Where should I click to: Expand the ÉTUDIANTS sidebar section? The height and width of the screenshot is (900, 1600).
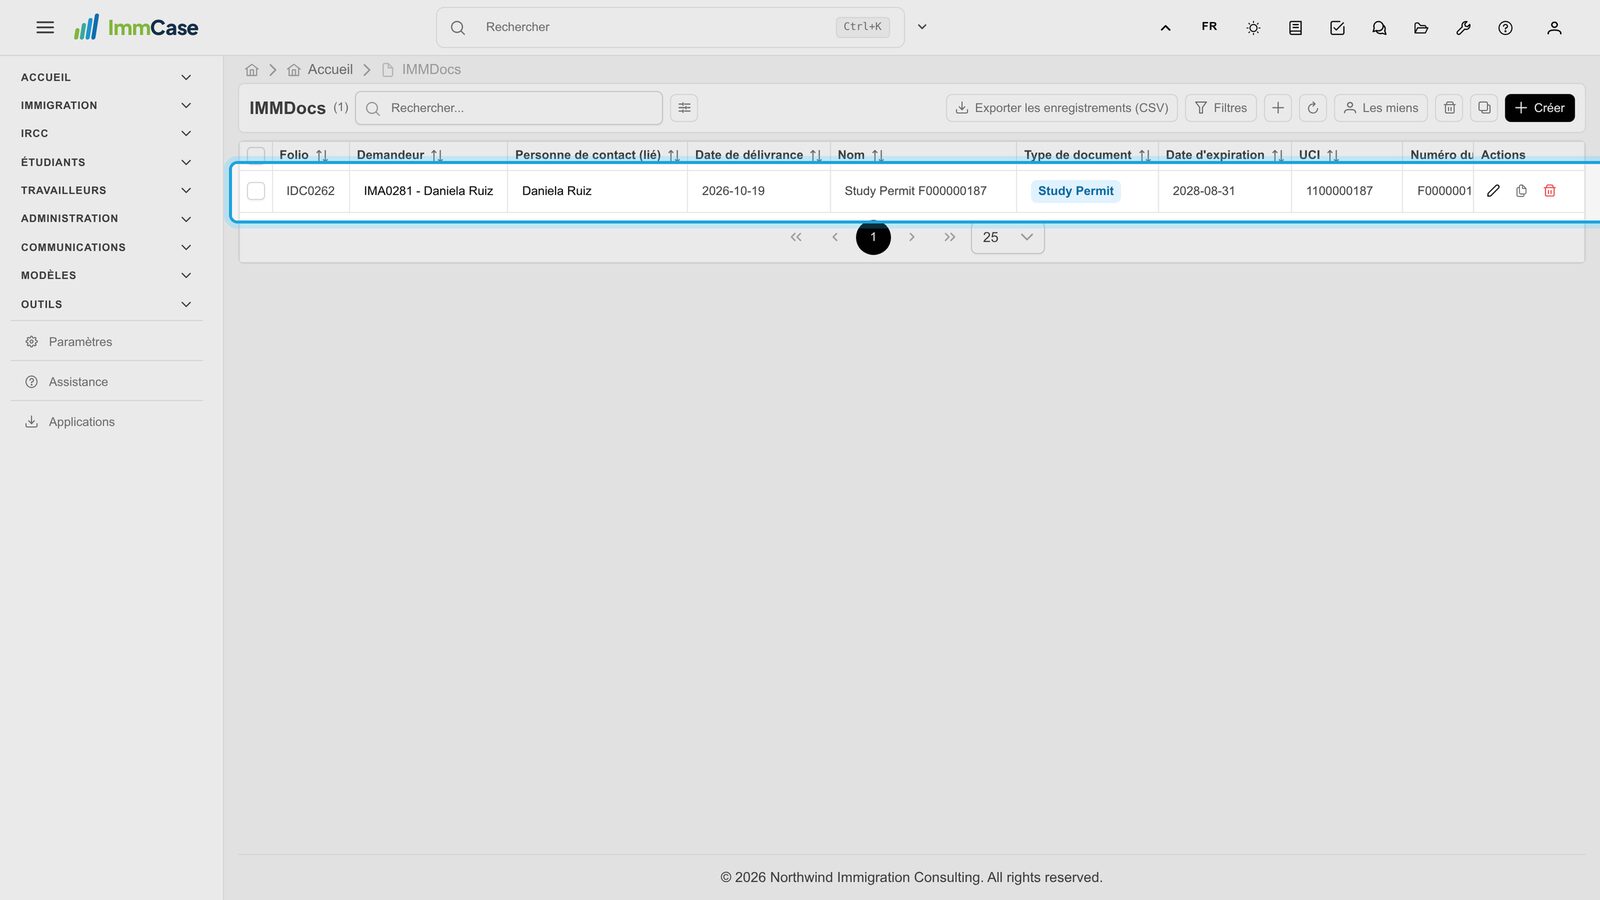(105, 162)
